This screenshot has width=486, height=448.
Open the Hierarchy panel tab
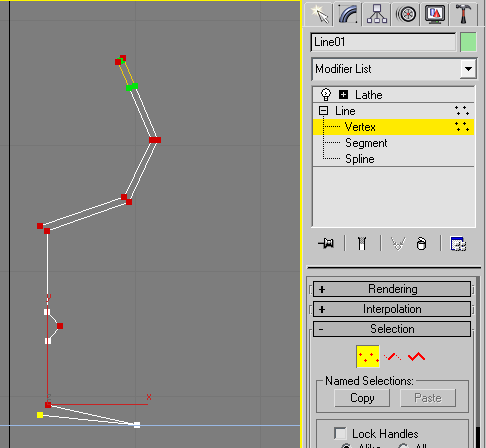click(377, 14)
